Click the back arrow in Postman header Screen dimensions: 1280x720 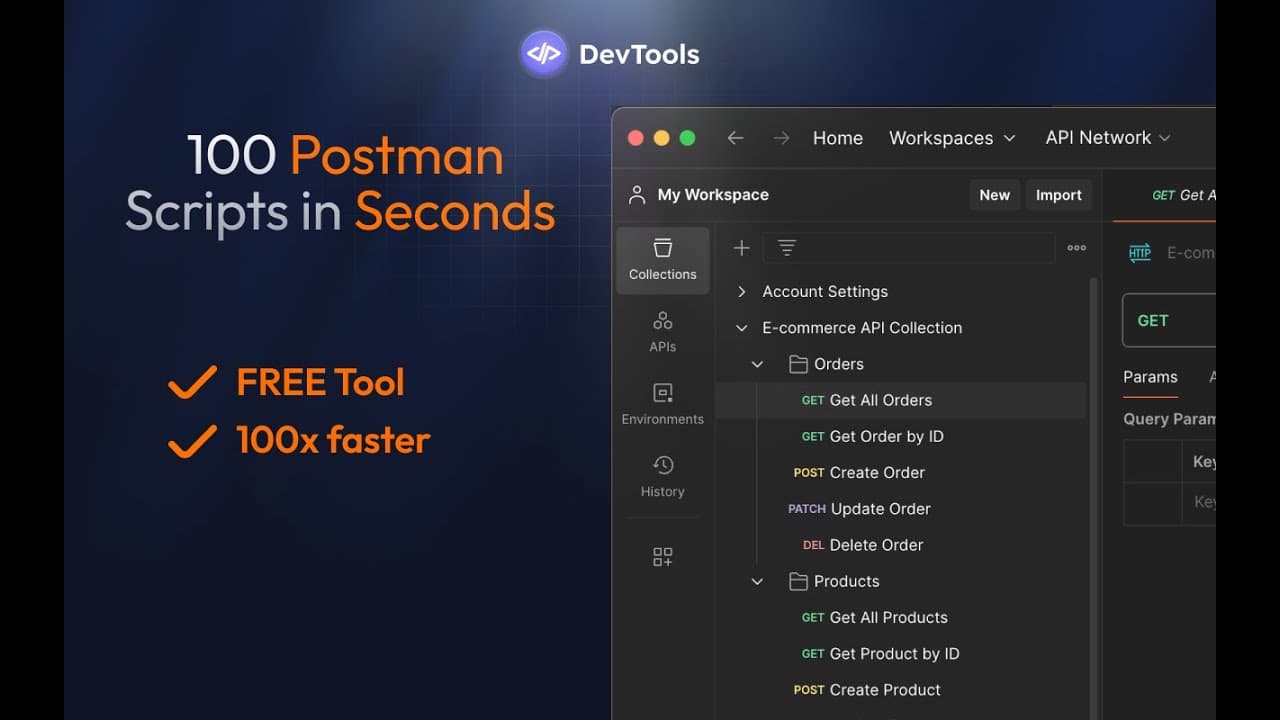pyautogui.click(x=735, y=138)
